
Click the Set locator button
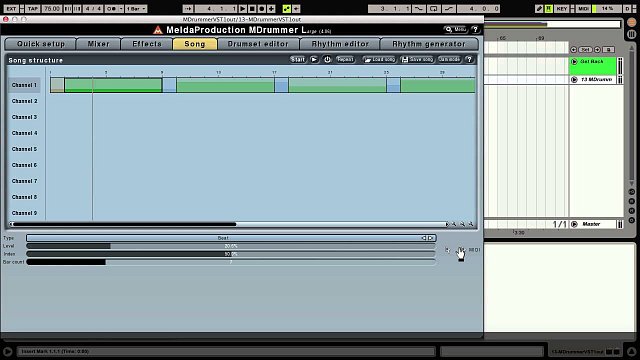(x=585, y=49)
